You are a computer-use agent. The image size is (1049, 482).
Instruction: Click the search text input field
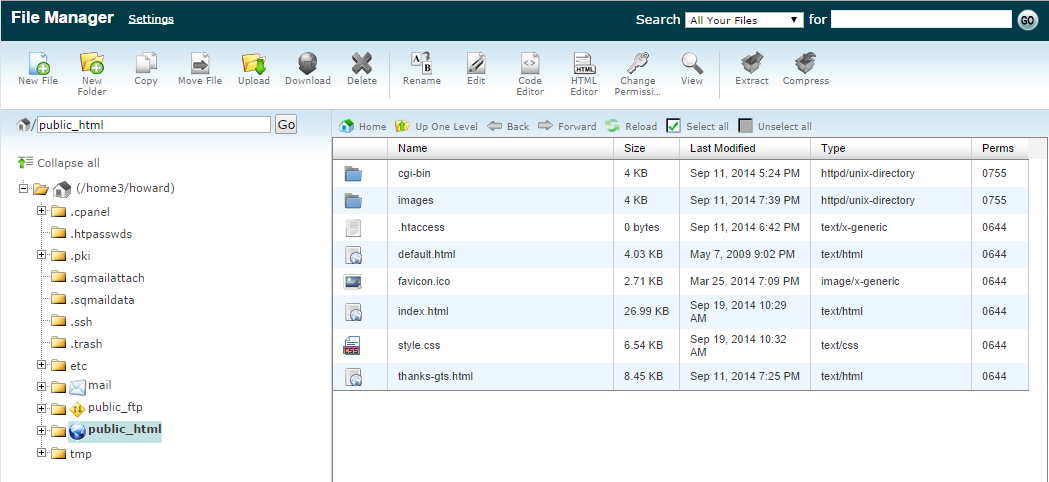click(921, 20)
